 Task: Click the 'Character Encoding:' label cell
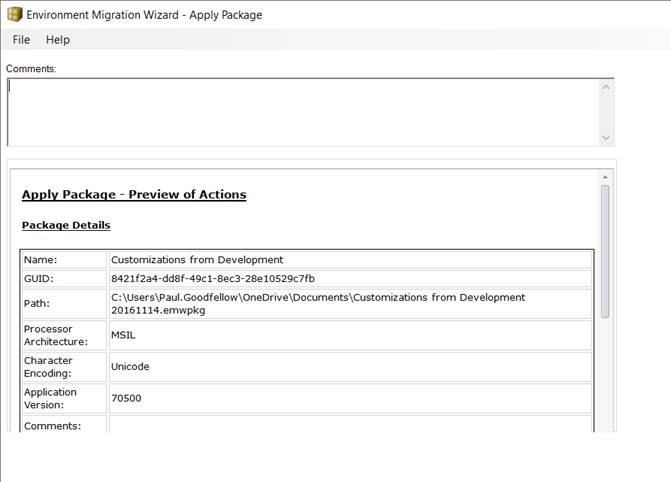click(x=64, y=367)
